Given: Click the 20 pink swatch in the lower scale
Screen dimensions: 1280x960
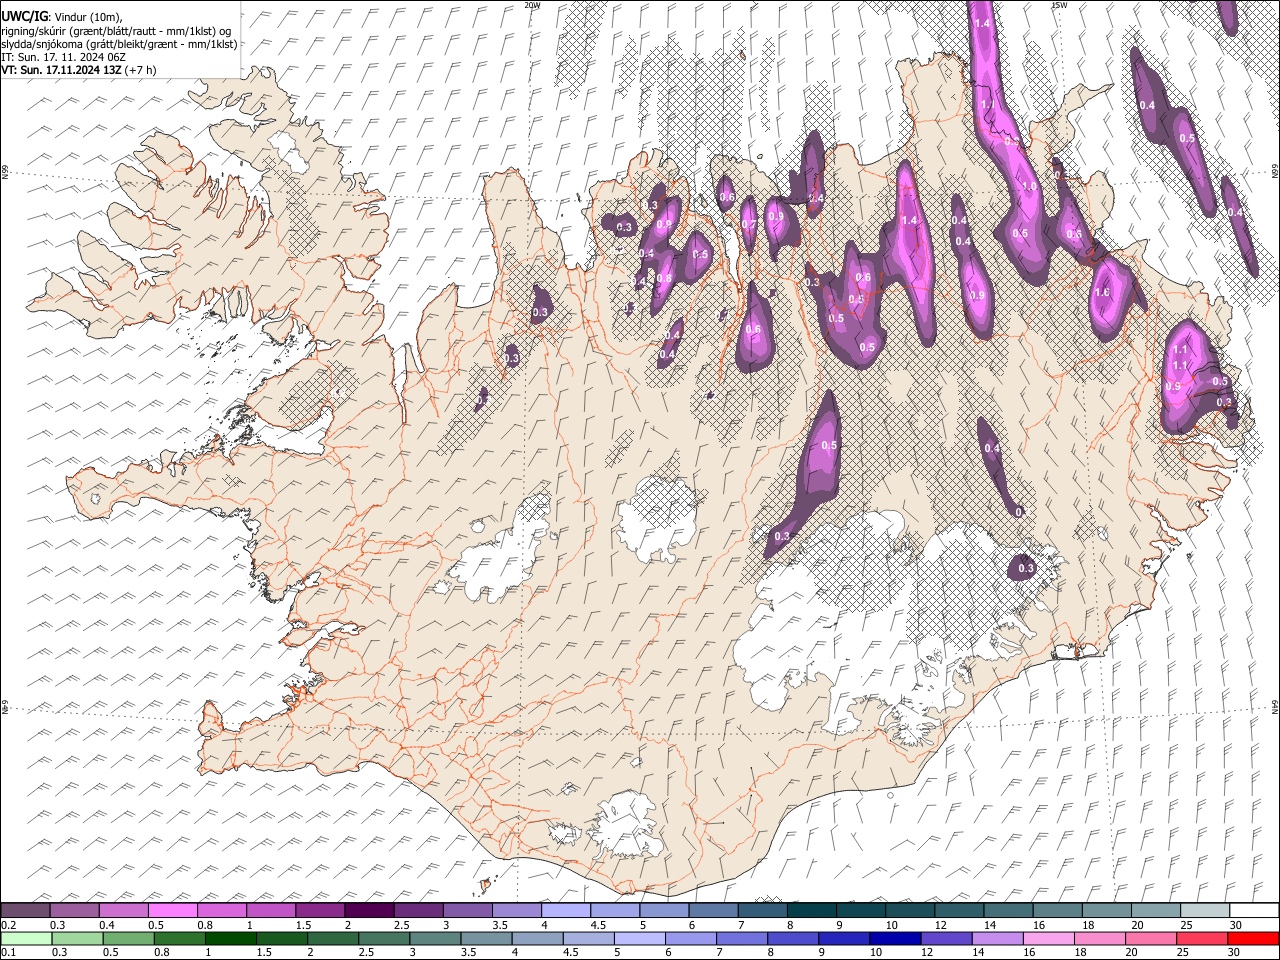Looking at the screenshot, I should point(1150,938).
